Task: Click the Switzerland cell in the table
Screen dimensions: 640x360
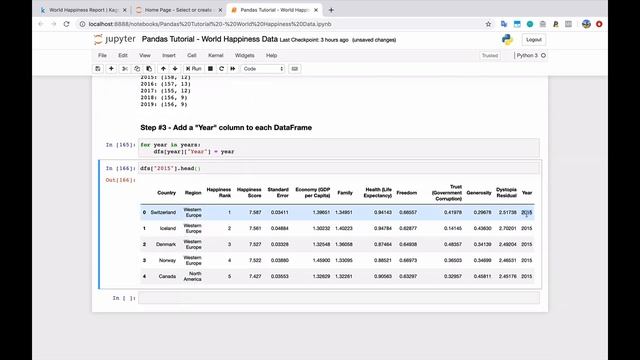Action: pos(163,212)
